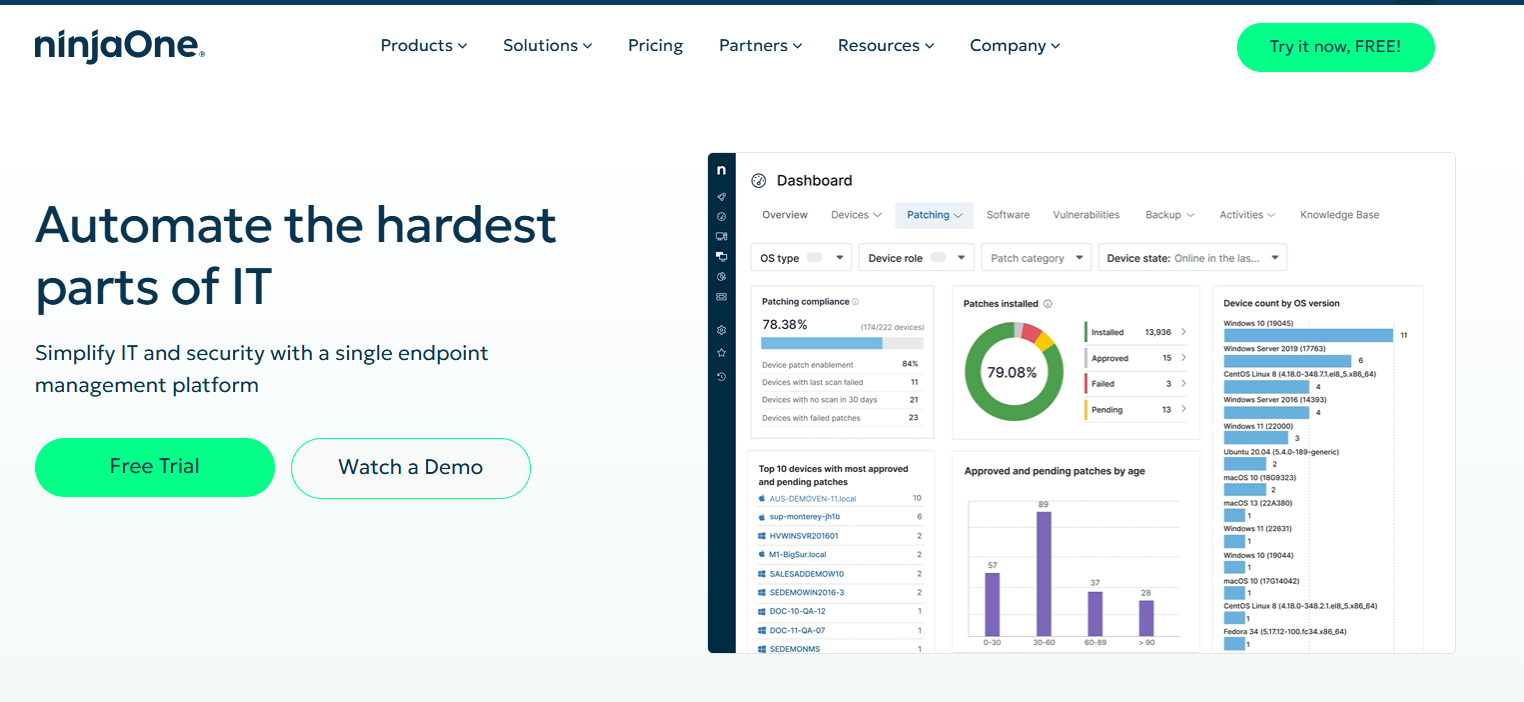Viewport: 1524px width, 702px height.
Task: Switch to the Overview tab
Action: click(x=785, y=215)
